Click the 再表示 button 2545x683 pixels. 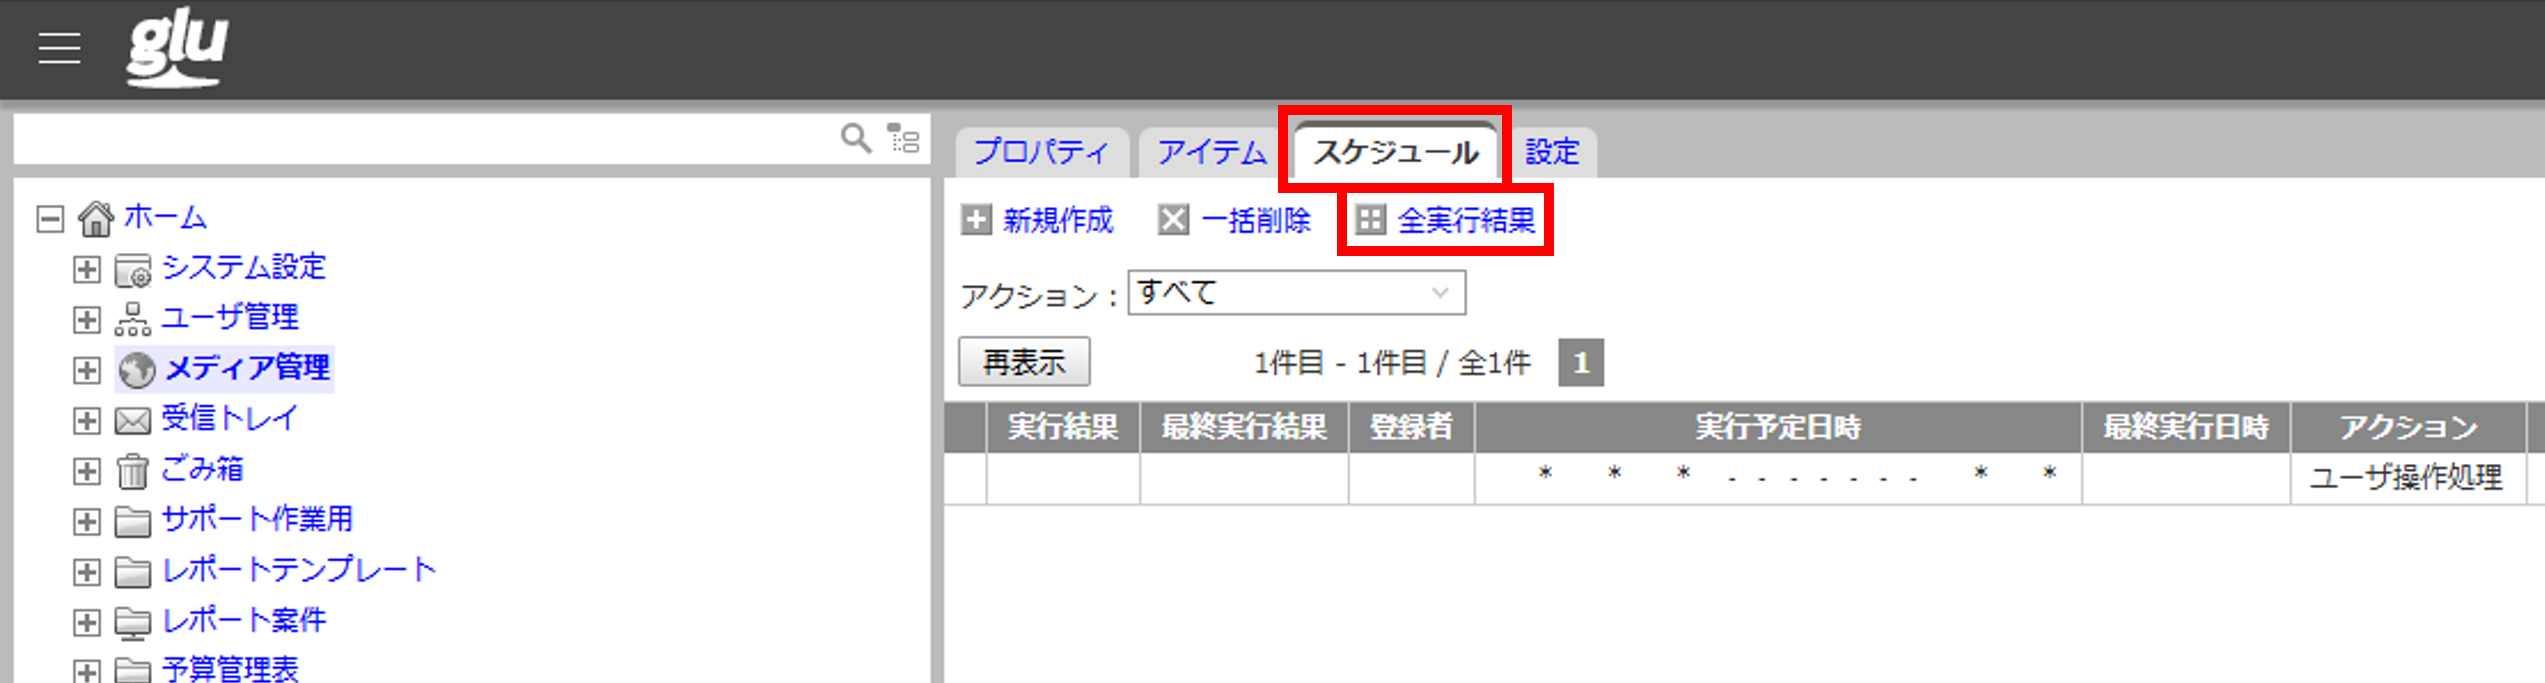coord(1024,362)
